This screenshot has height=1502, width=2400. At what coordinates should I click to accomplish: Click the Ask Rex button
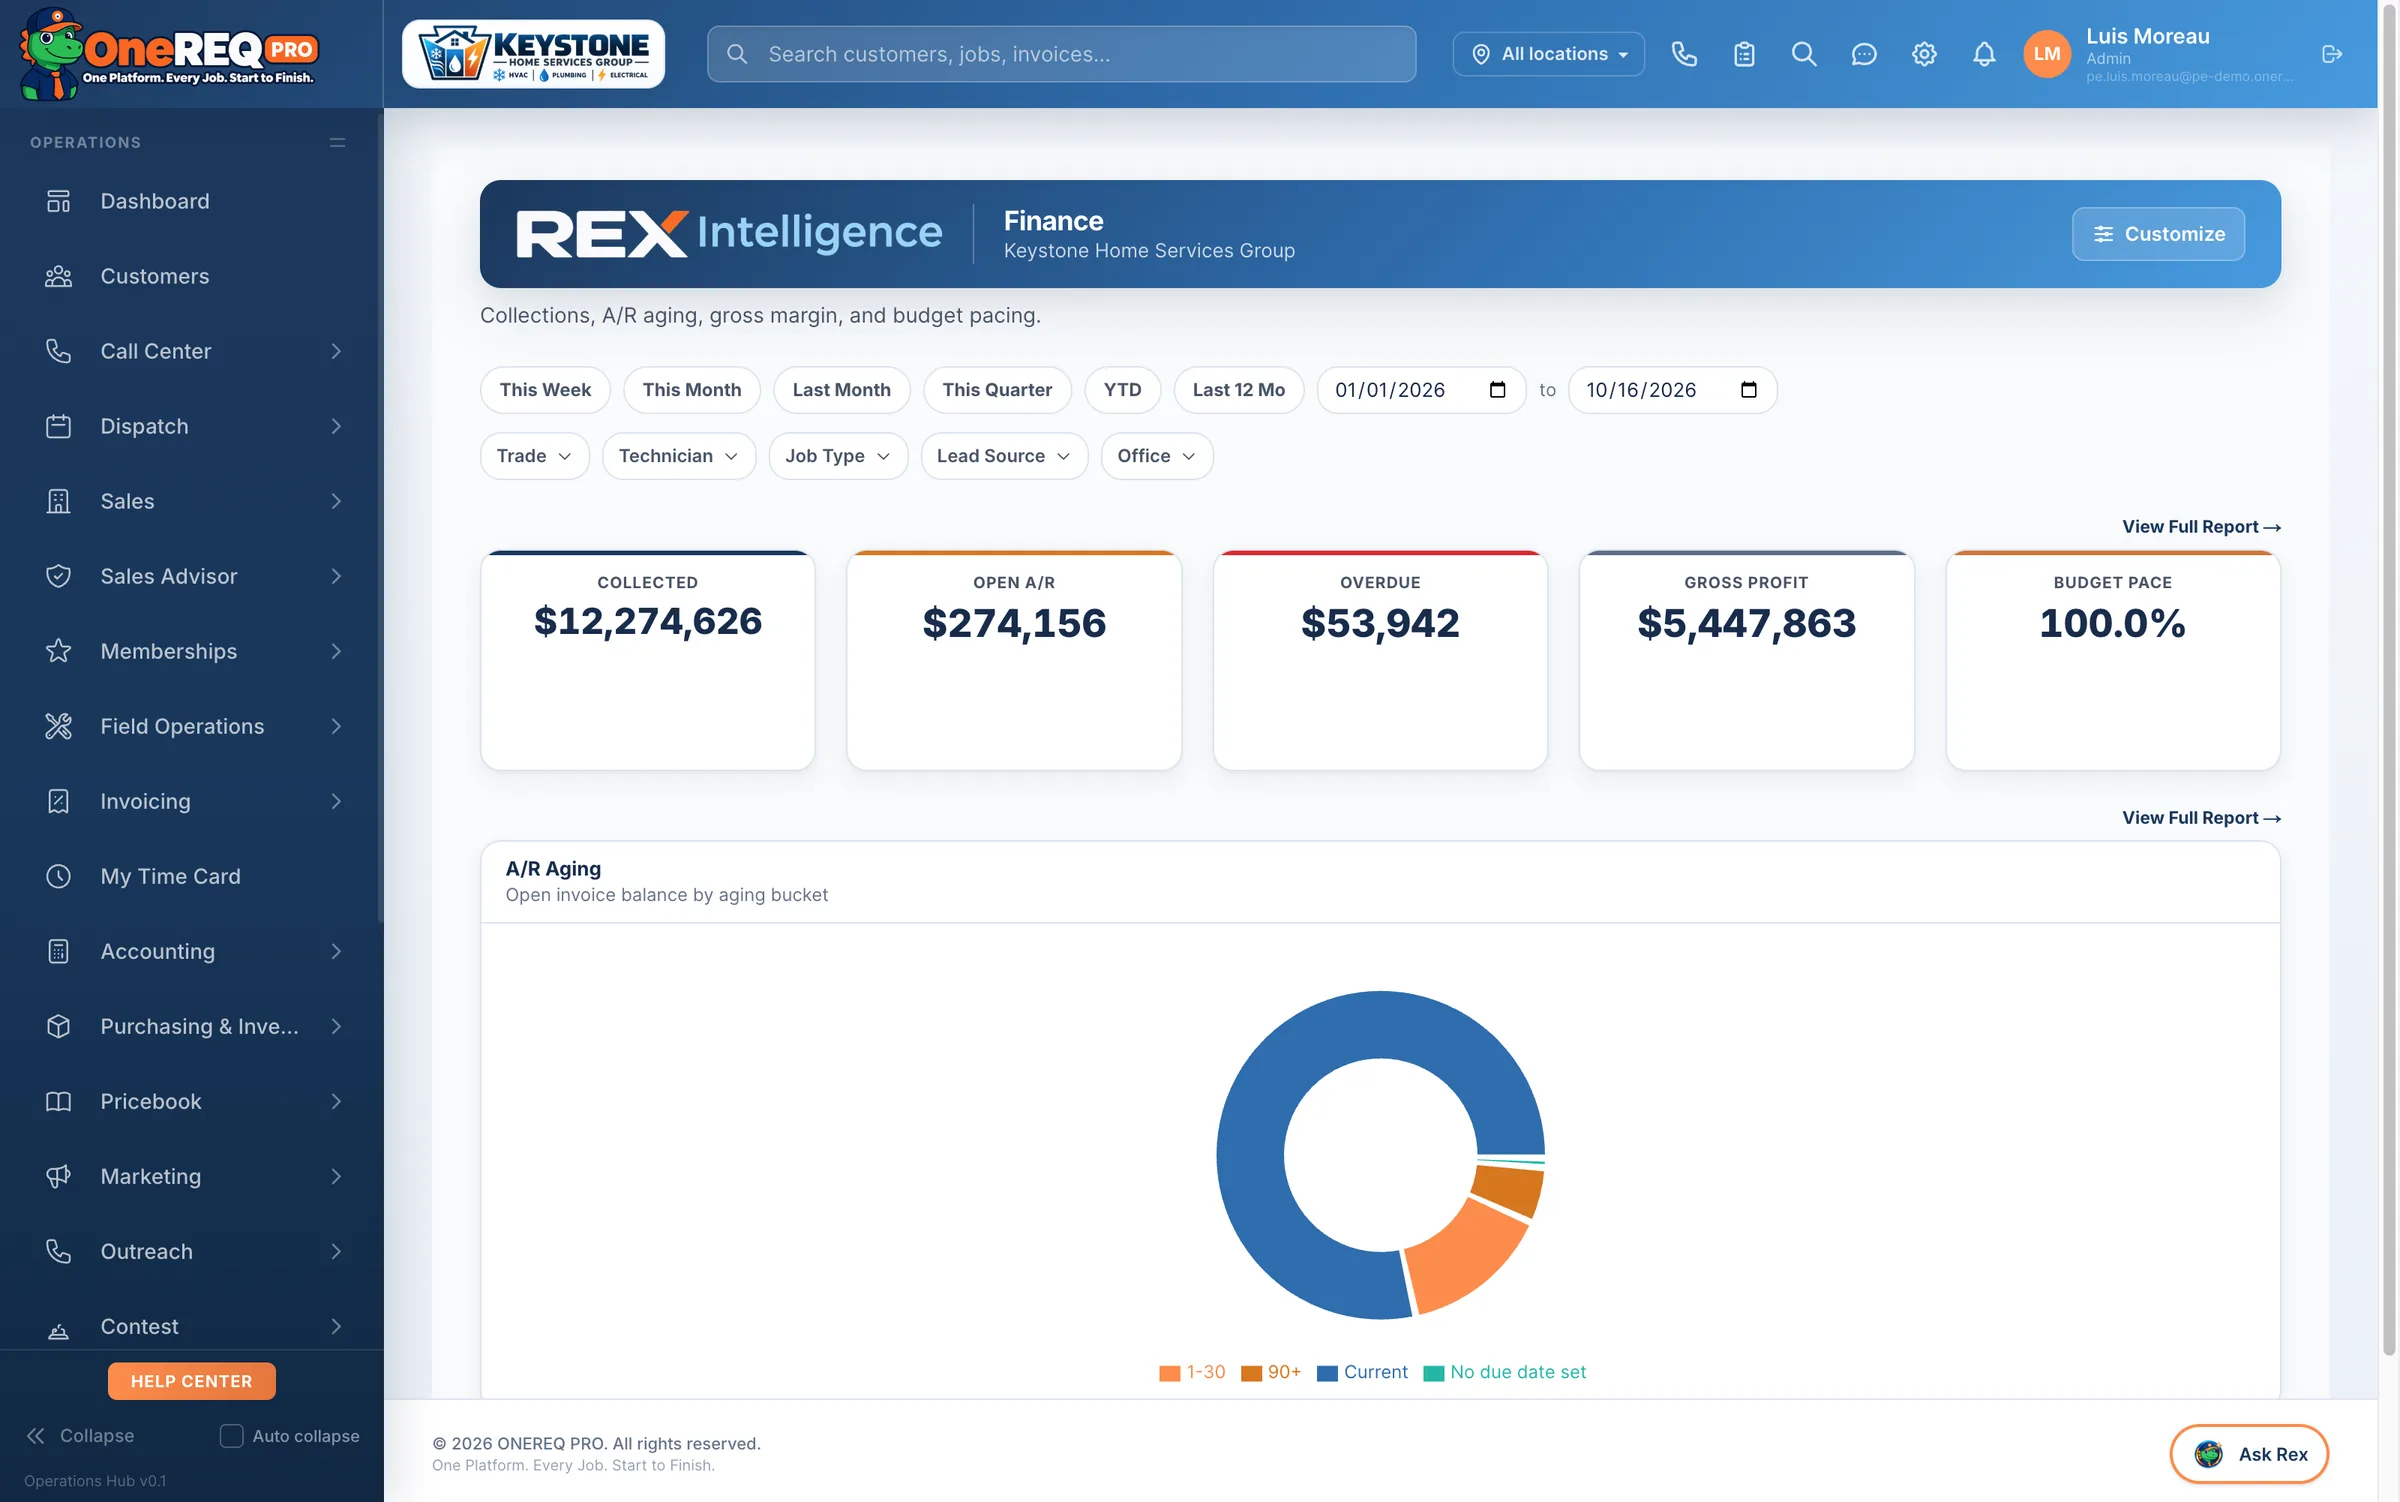tap(2249, 1454)
